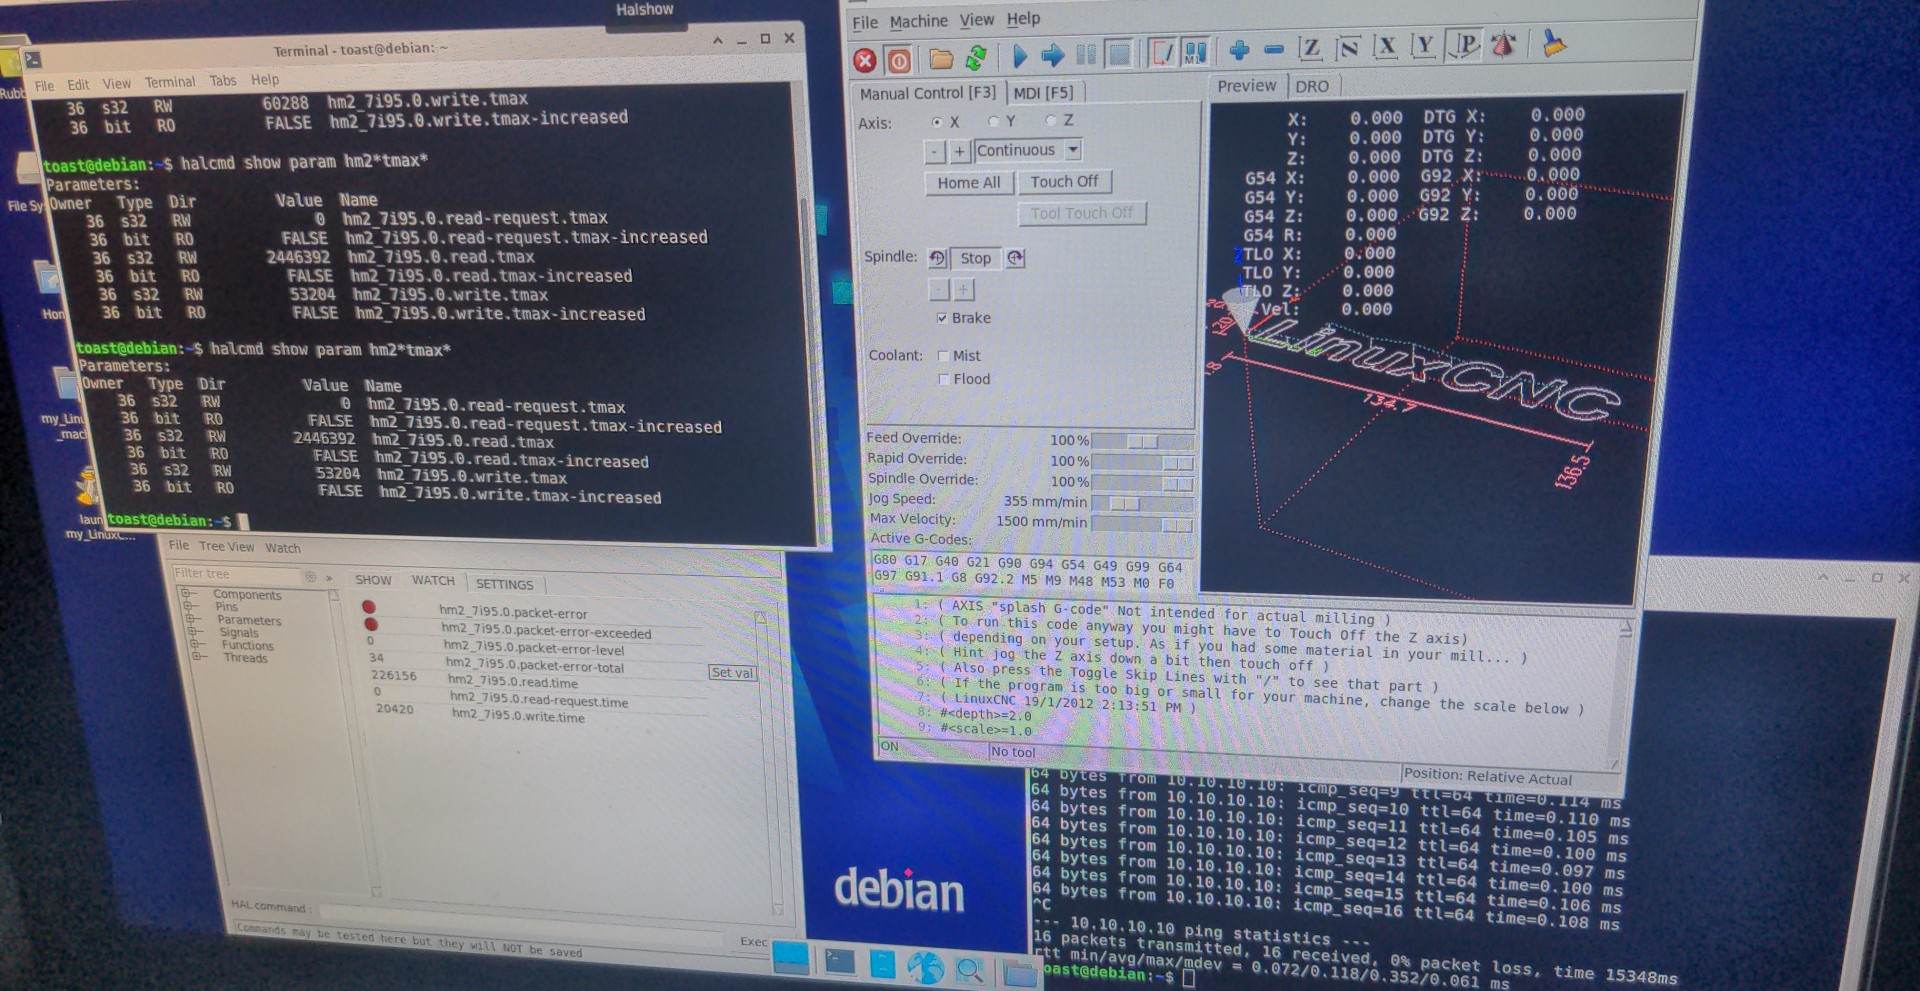This screenshot has height=991, width=1920.
Task: Select X side view icon
Action: [x=1385, y=46]
